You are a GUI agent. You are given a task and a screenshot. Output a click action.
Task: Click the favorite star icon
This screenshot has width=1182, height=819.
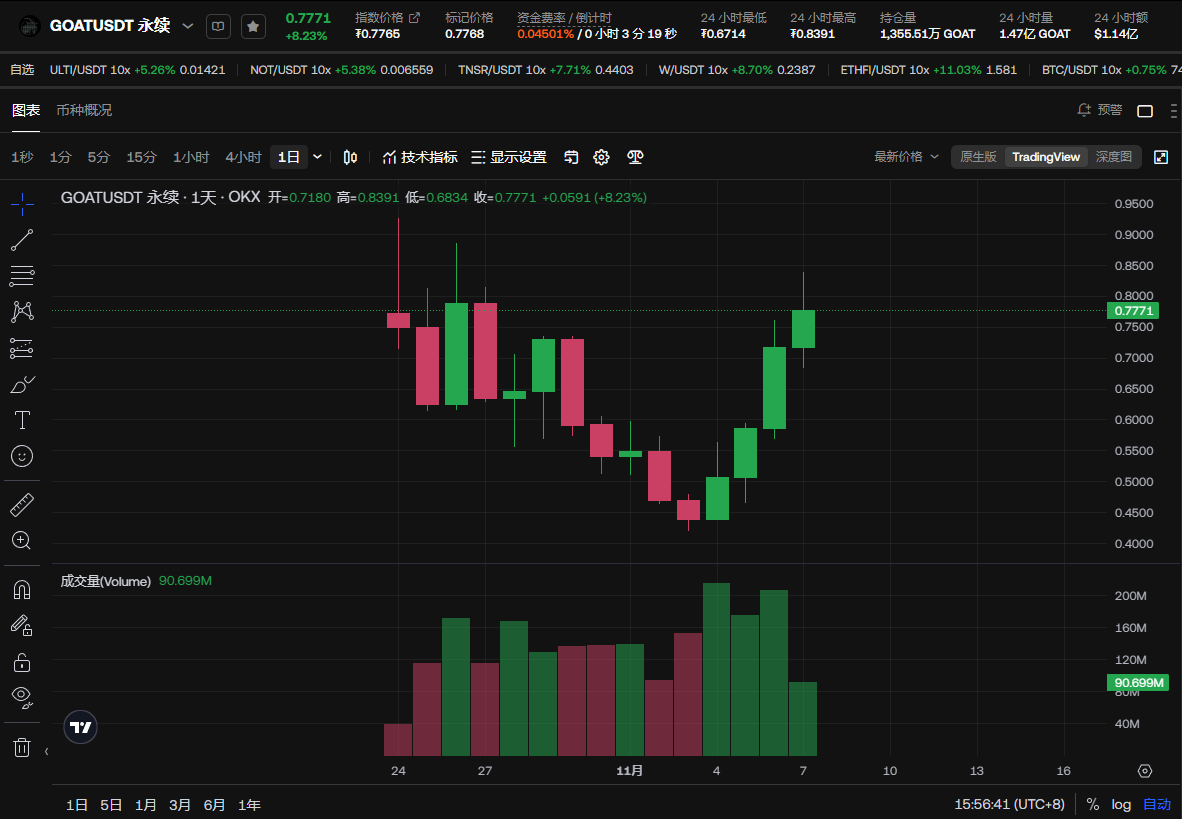tap(253, 26)
